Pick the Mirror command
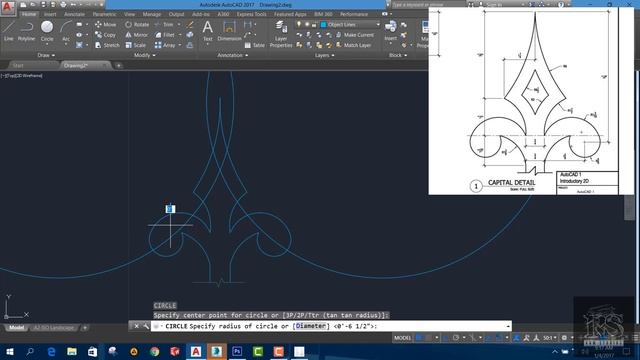This screenshot has width=640, height=360. (x=137, y=35)
